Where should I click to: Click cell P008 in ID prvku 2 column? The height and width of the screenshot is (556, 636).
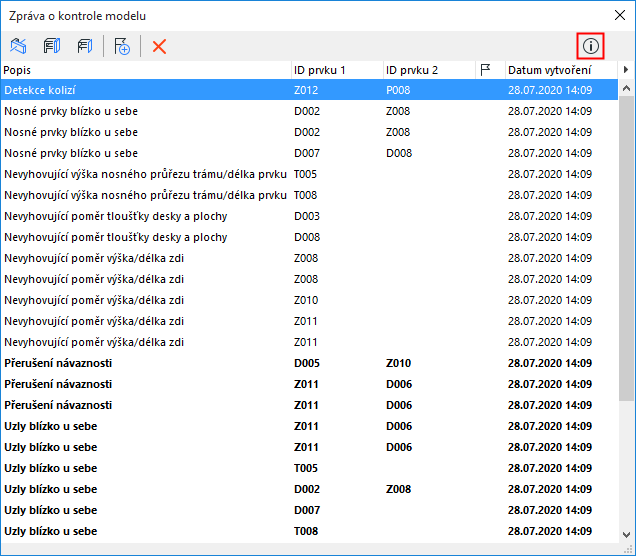point(398,90)
